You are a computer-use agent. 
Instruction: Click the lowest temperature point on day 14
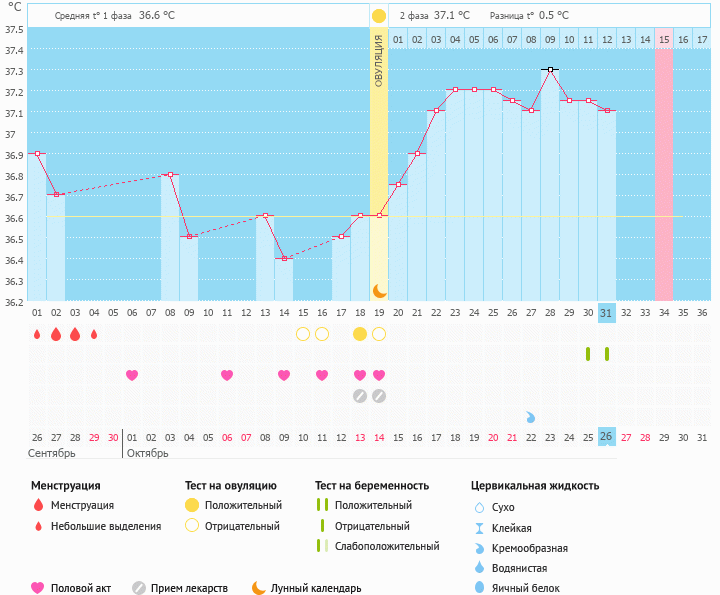[x=284, y=258]
